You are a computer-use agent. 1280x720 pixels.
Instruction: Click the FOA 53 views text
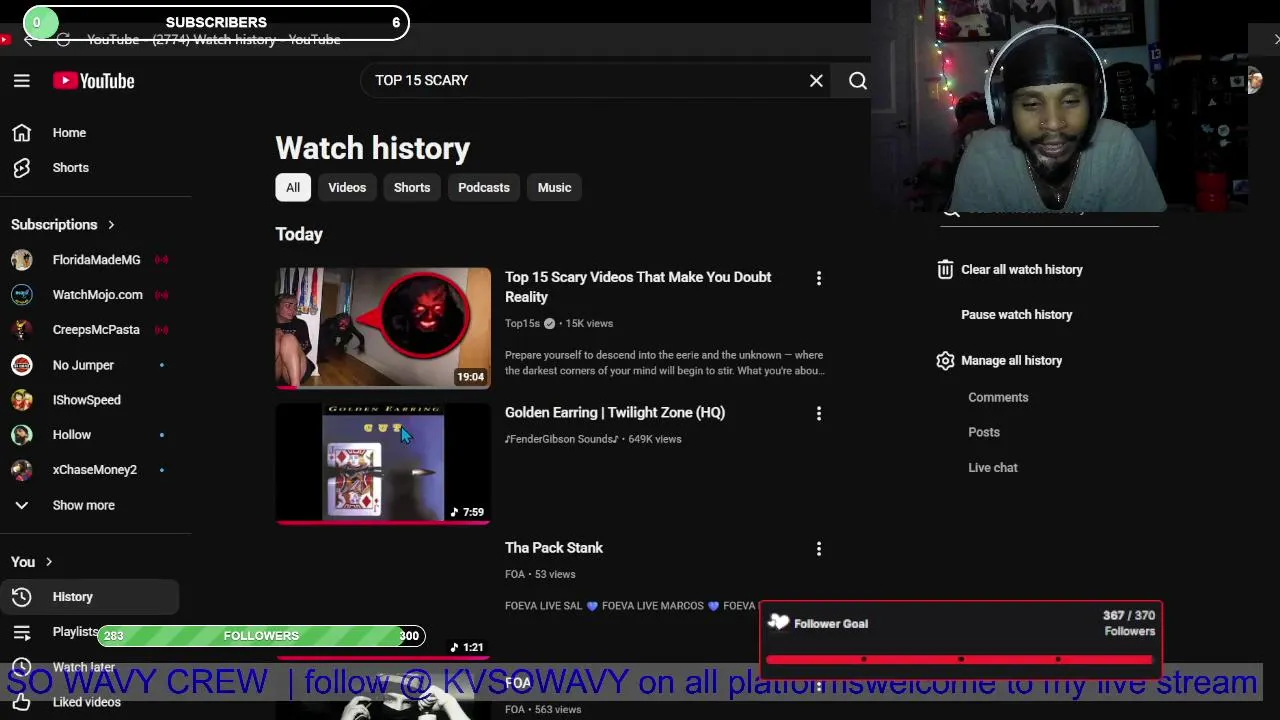(540, 575)
